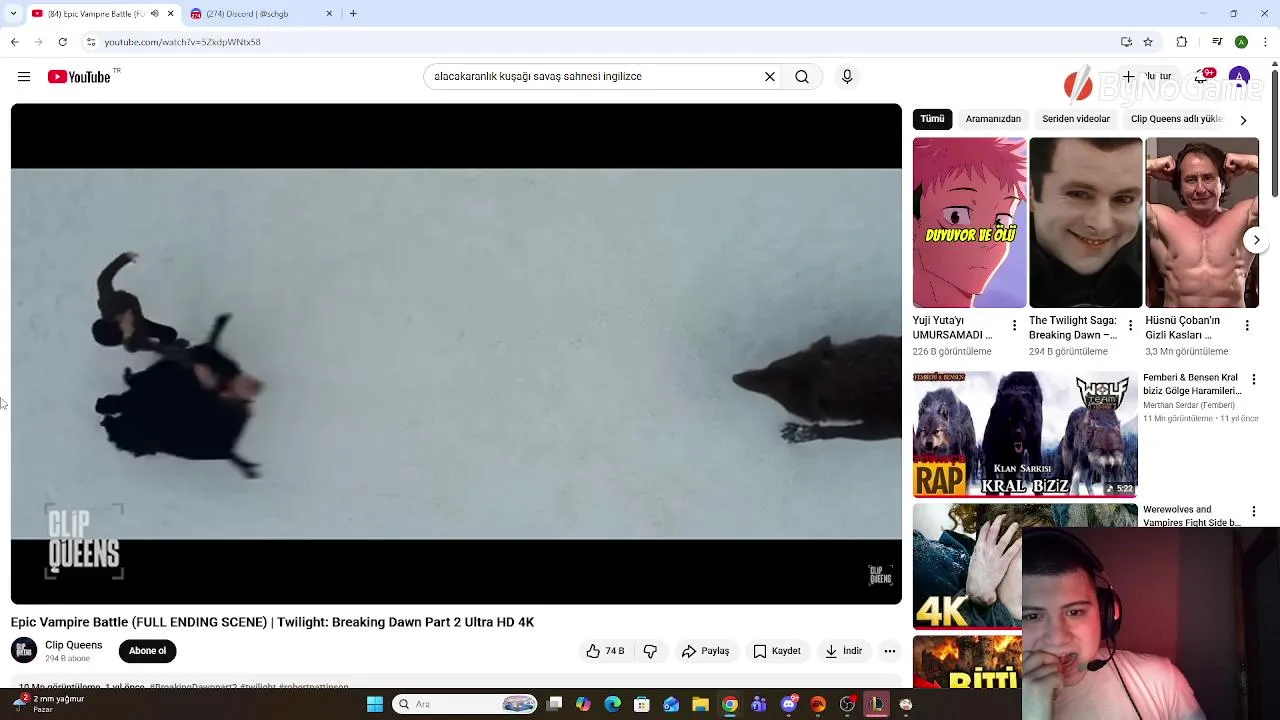Open the Hüsnü Çoban short thumbnail
This screenshot has height=720, width=1280.
1201,223
